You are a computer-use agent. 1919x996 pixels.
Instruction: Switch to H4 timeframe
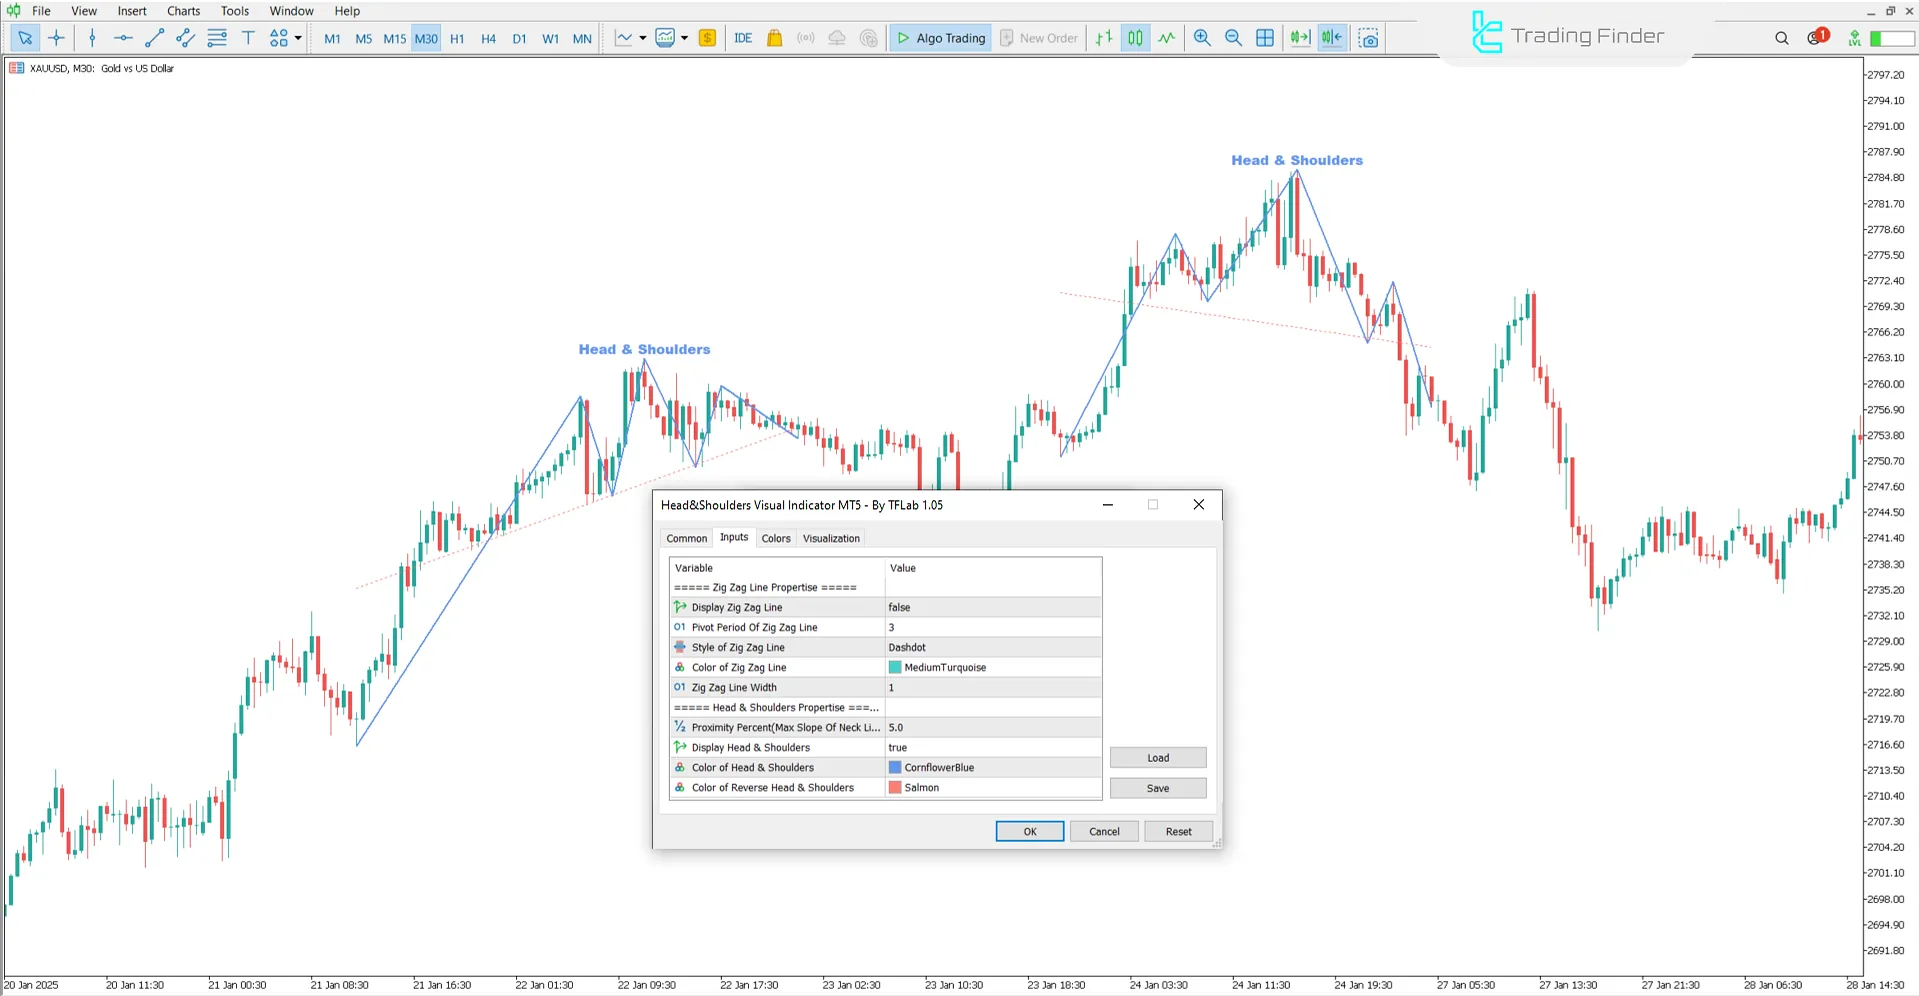pos(488,39)
